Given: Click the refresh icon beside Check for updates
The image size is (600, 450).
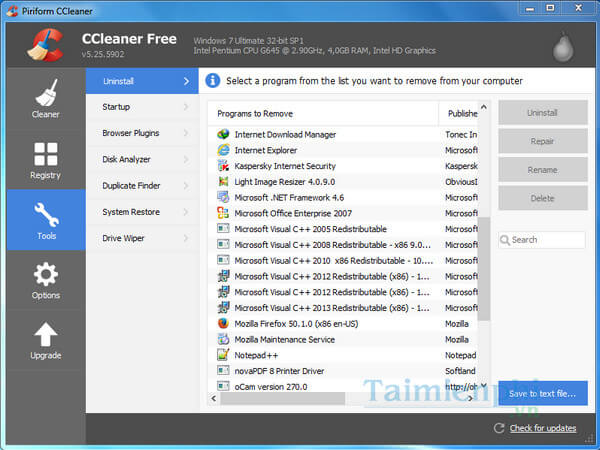Looking at the screenshot, I should [x=499, y=428].
